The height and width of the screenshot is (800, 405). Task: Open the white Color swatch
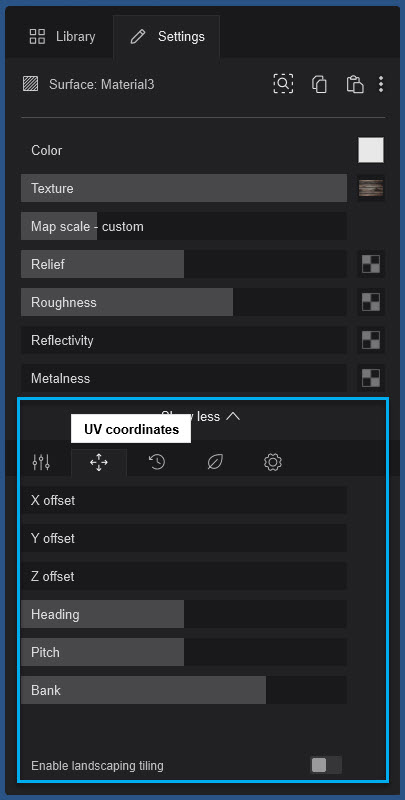[x=371, y=150]
